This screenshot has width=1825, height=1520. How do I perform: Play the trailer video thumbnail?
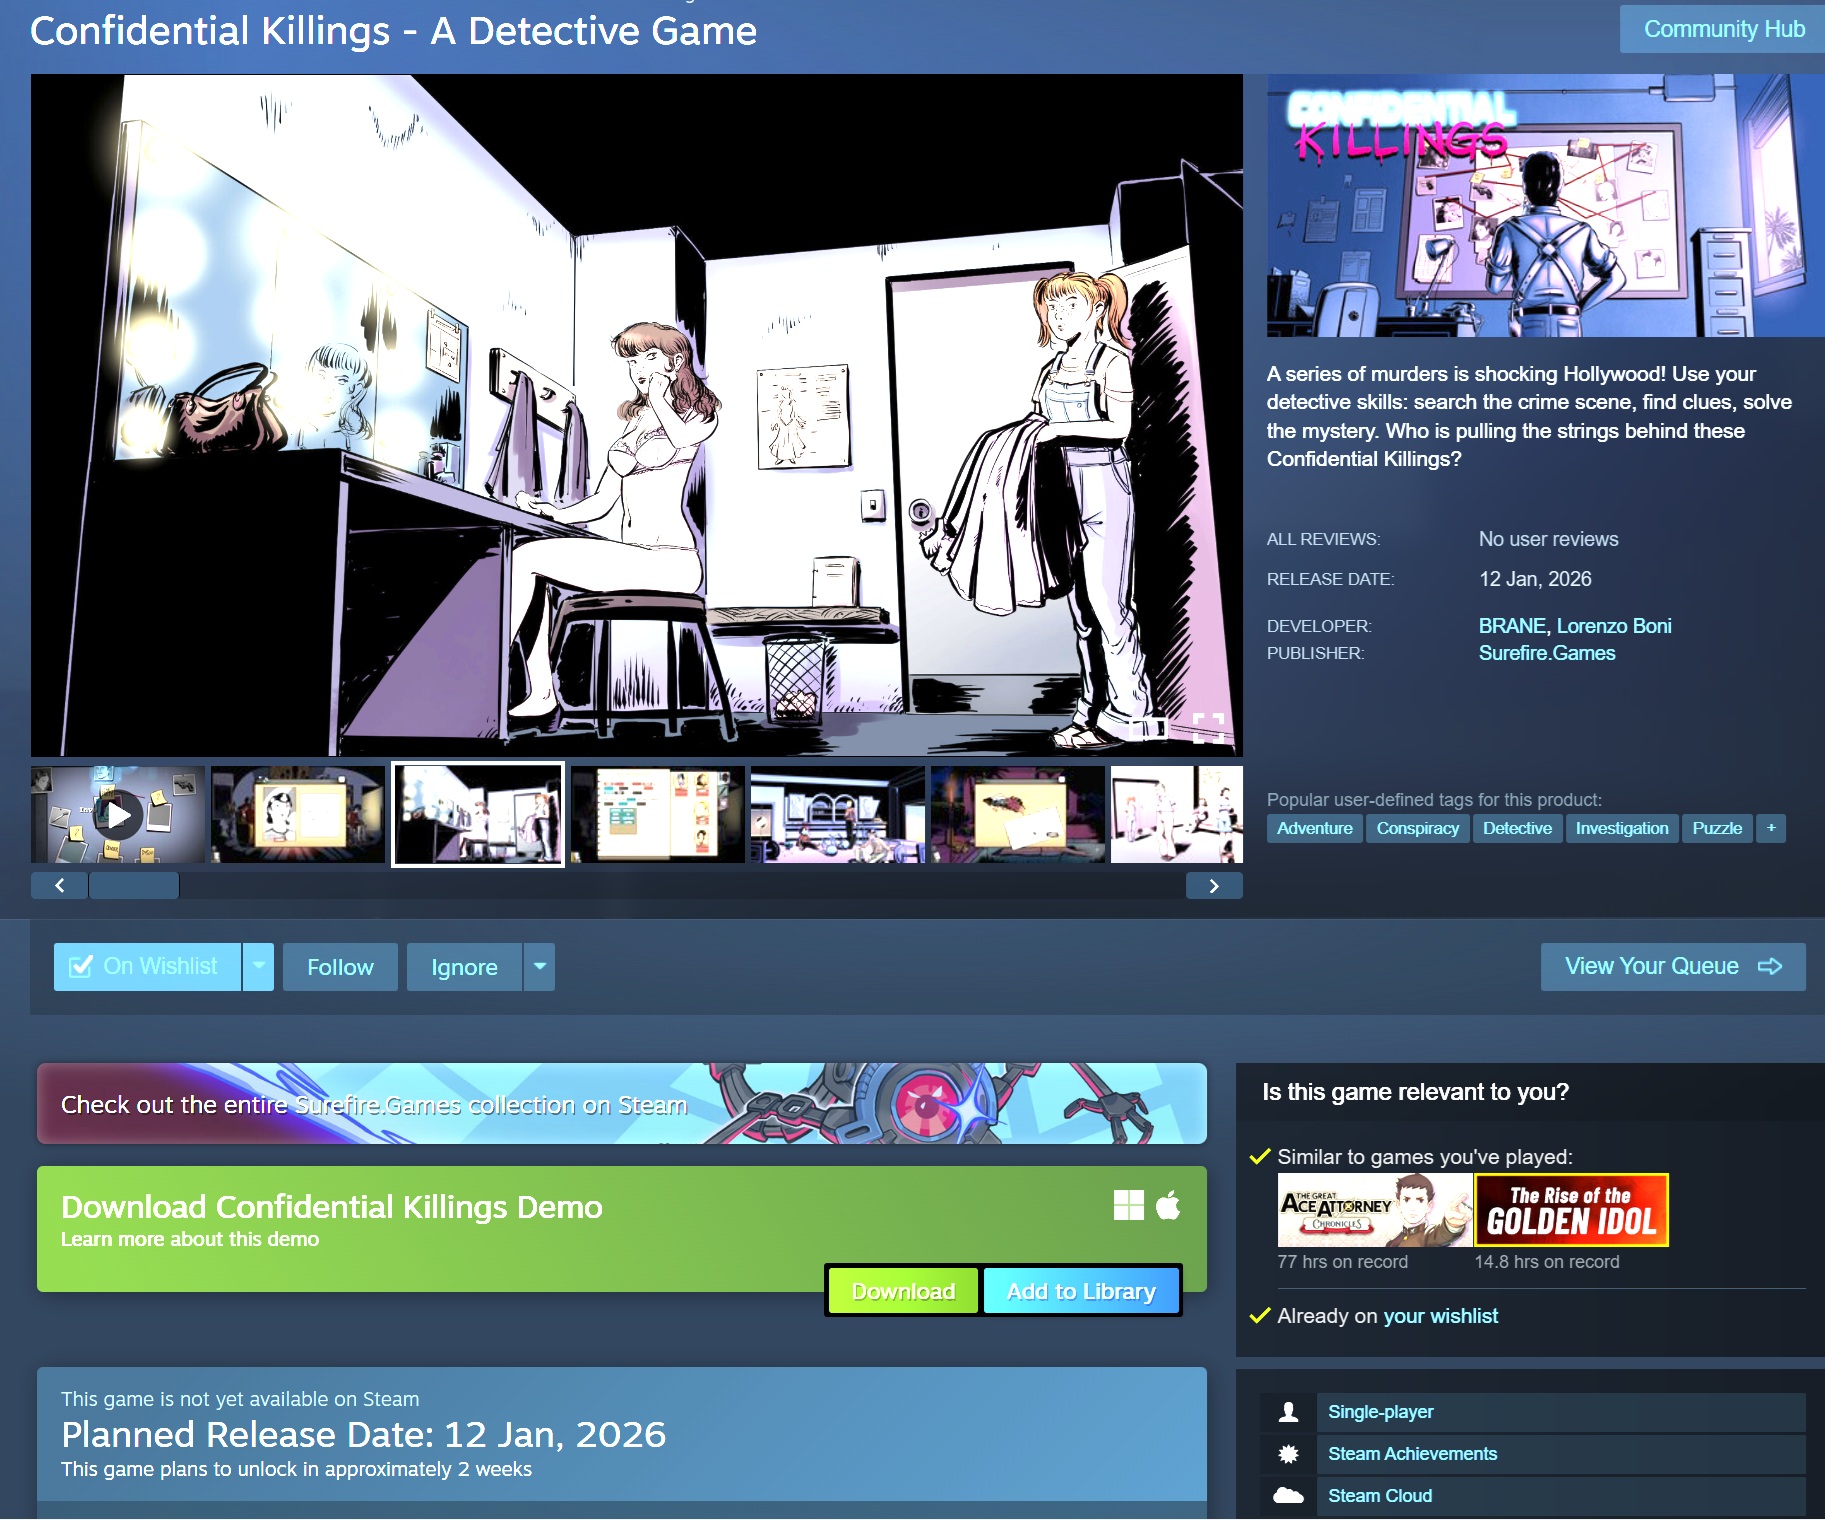click(118, 815)
